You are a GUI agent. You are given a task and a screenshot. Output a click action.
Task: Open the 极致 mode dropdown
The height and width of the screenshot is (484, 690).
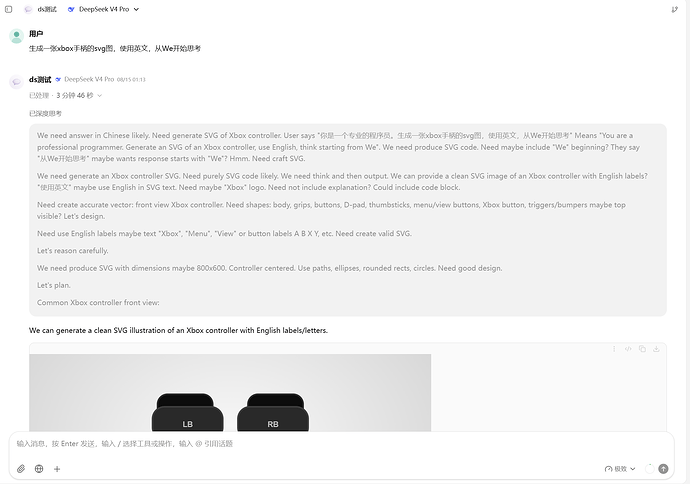[x=620, y=469]
